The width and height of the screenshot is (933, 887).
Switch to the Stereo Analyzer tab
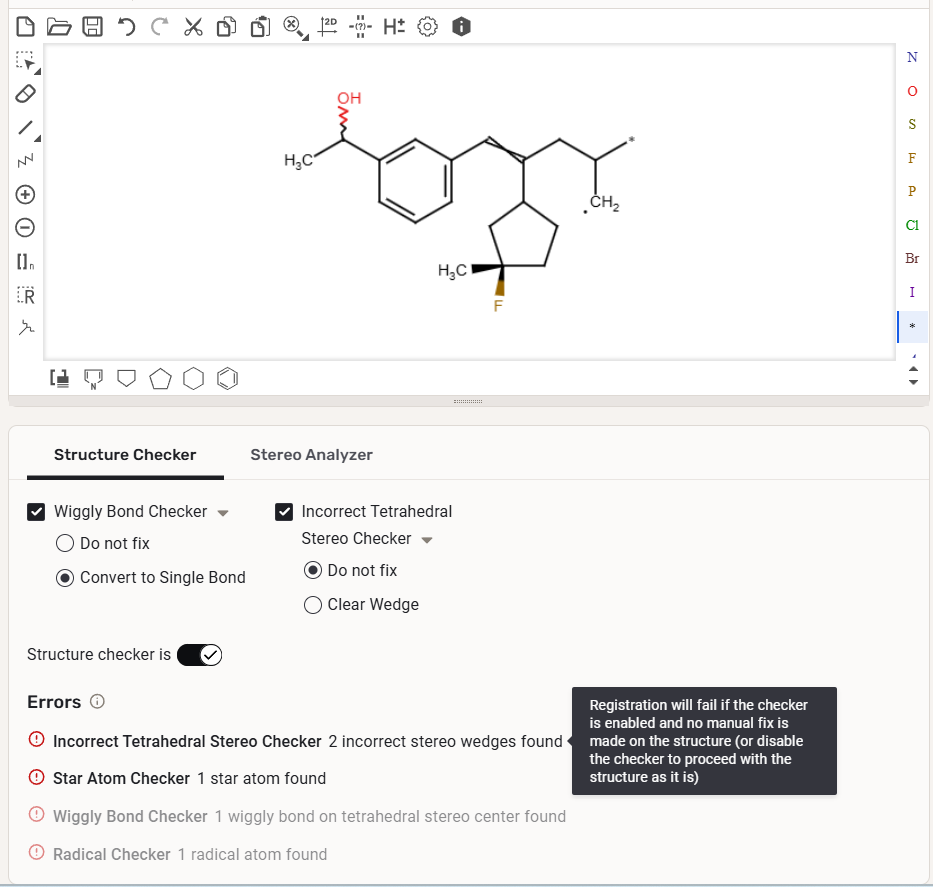click(311, 455)
